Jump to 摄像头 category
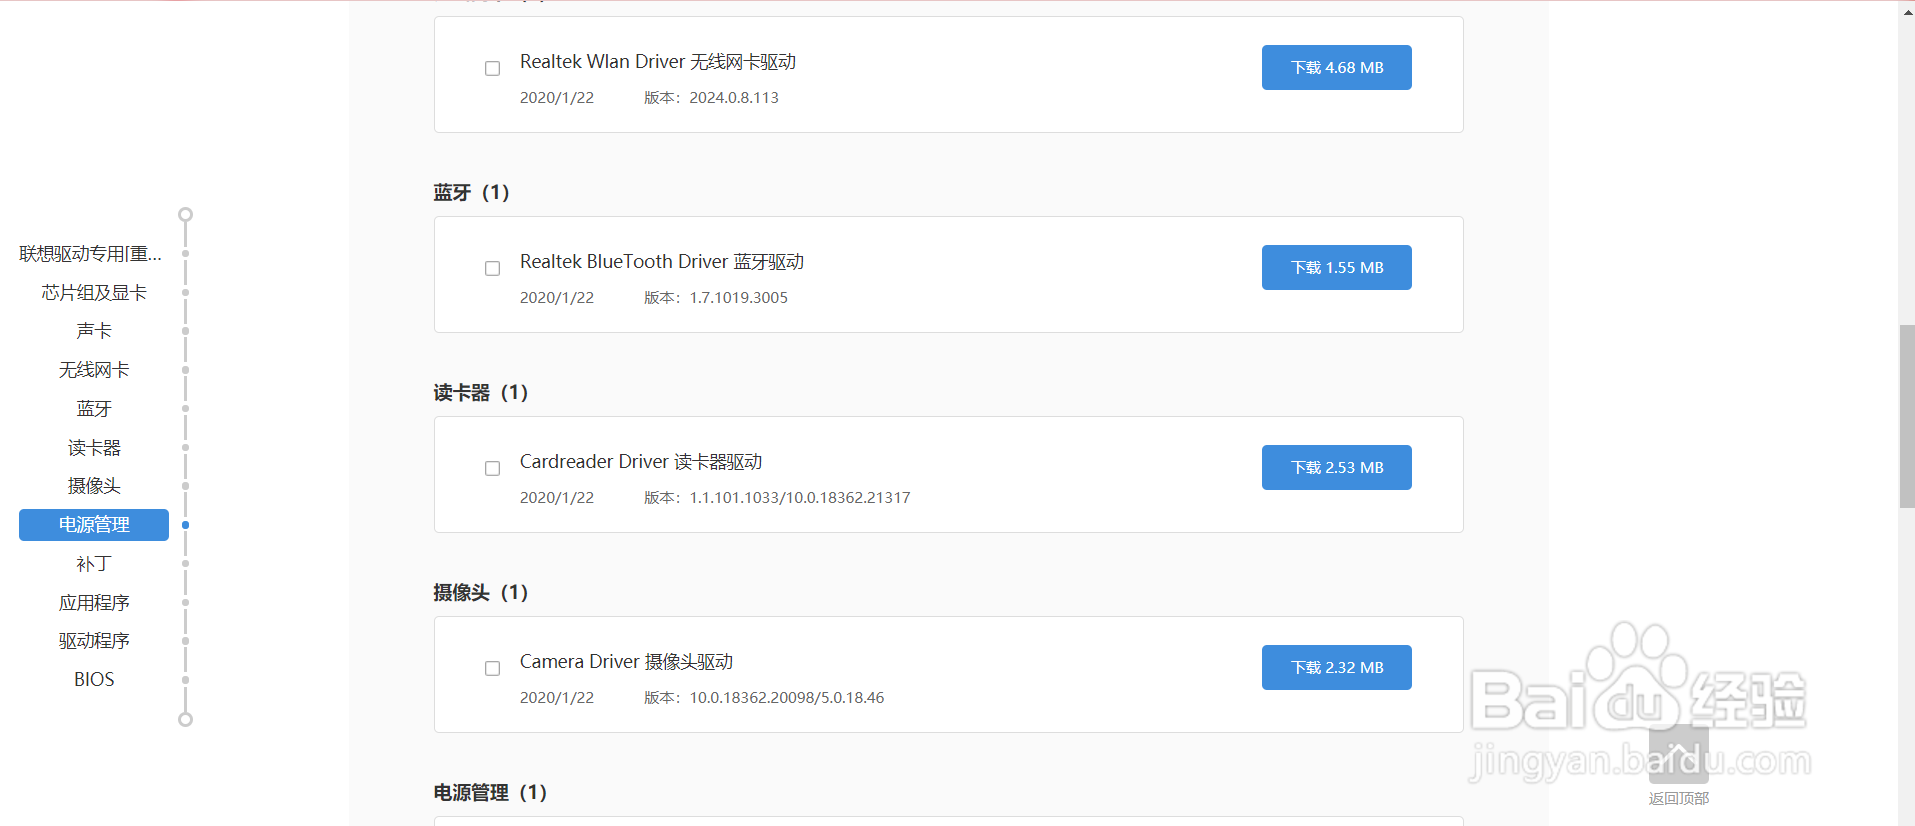The image size is (1915, 826). point(94,486)
